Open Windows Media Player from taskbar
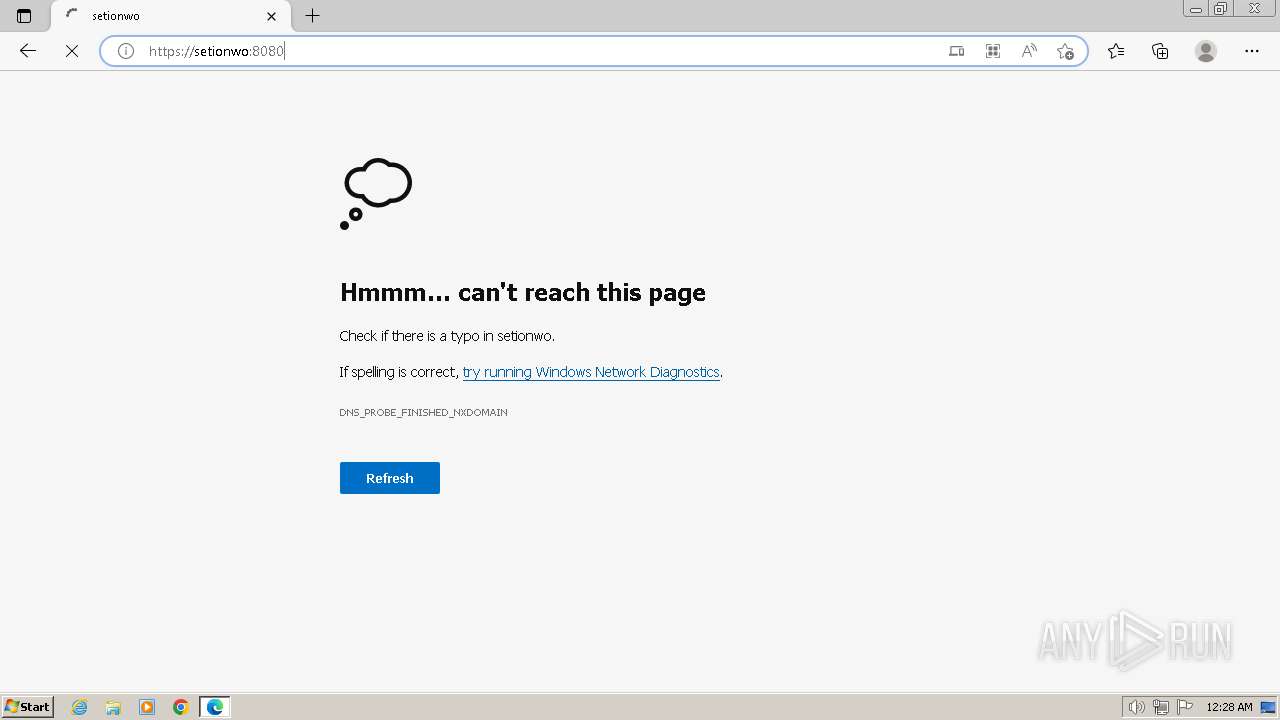Image resolution: width=1280 pixels, height=720 pixels. tap(147, 707)
